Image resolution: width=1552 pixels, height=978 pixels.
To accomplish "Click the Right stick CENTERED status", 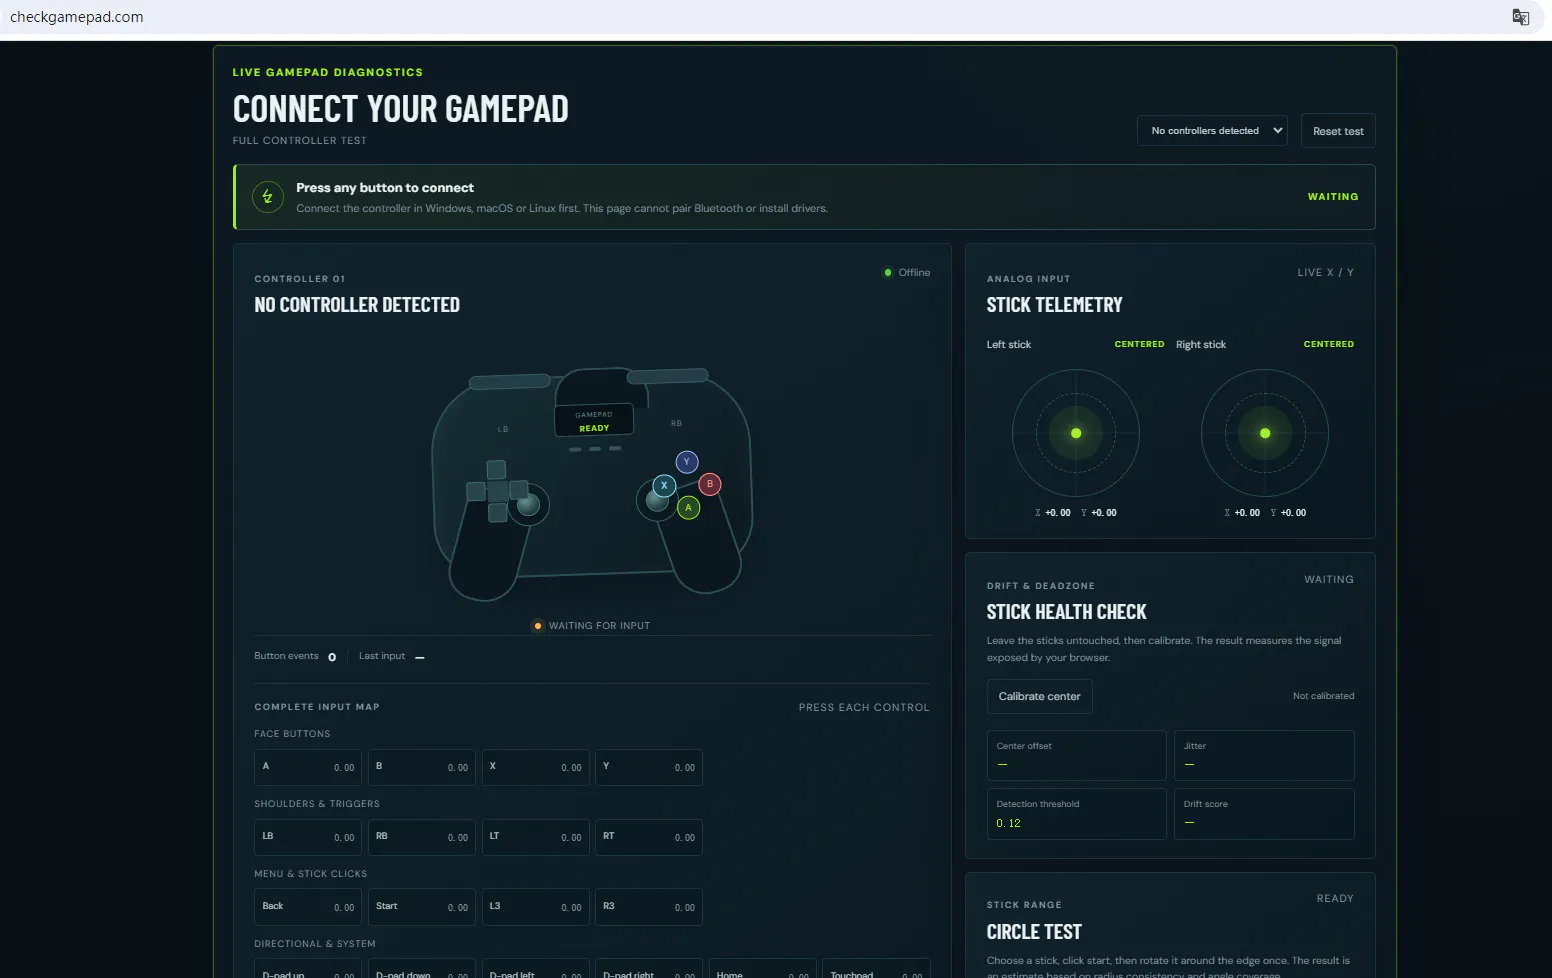I will (1328, 344).
